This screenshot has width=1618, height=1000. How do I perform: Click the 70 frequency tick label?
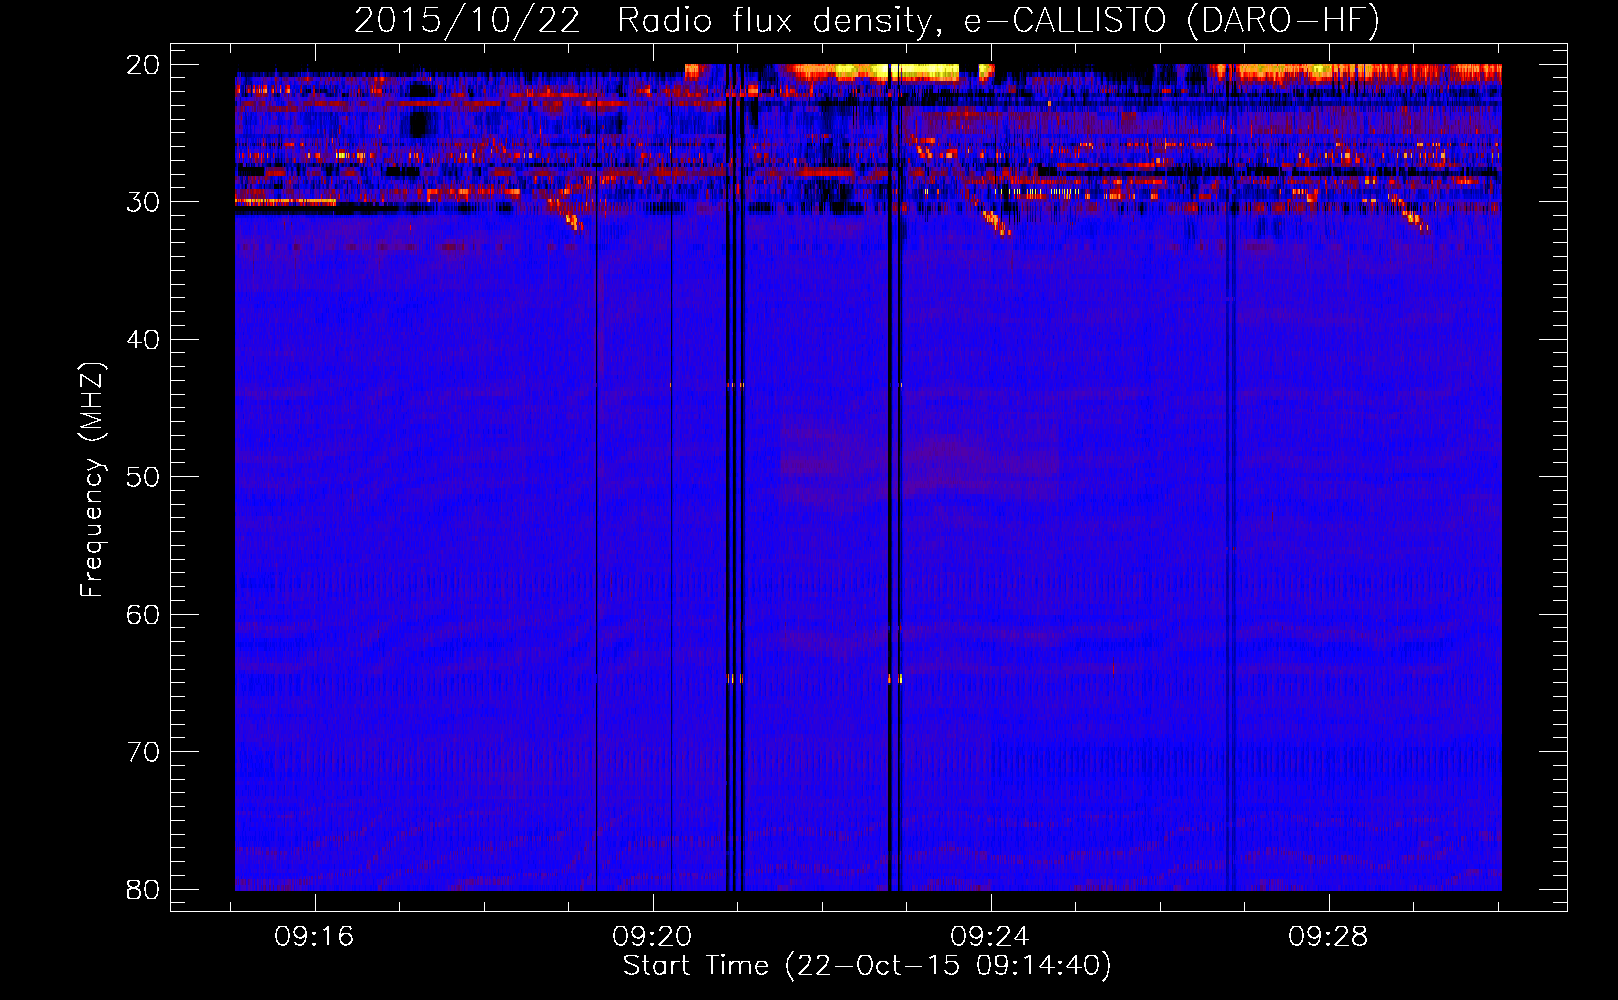pos(143,752)
